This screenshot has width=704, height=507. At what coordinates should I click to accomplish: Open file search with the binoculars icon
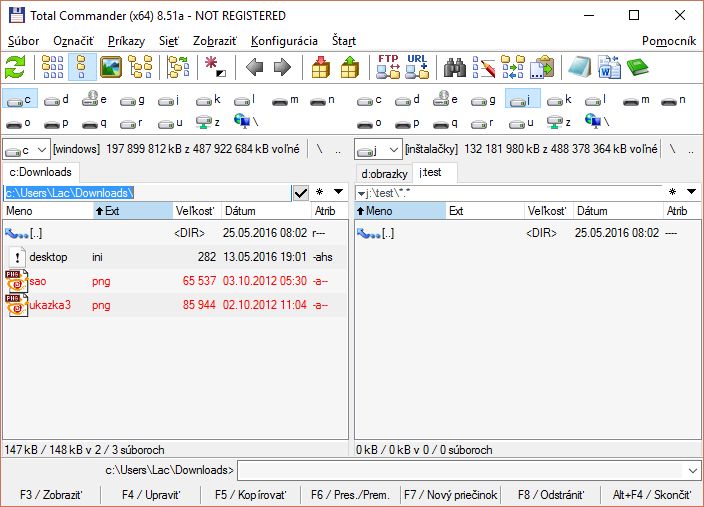pos(455,67)
